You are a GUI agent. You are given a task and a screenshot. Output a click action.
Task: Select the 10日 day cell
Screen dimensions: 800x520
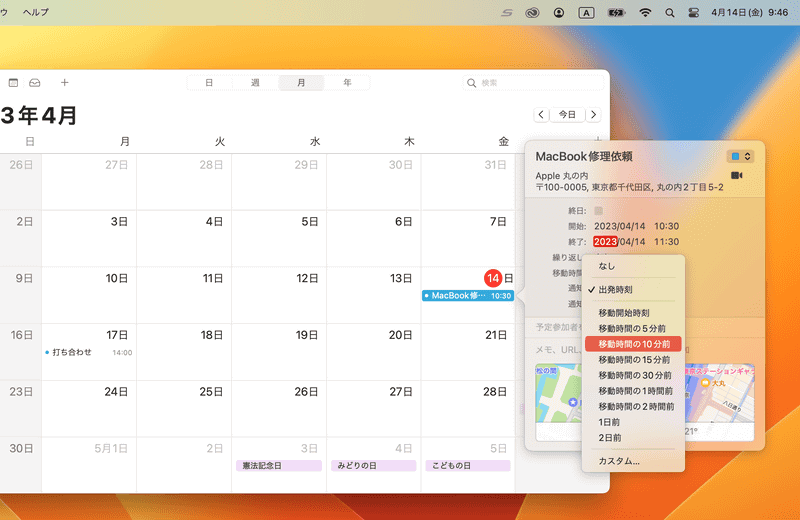89,295
